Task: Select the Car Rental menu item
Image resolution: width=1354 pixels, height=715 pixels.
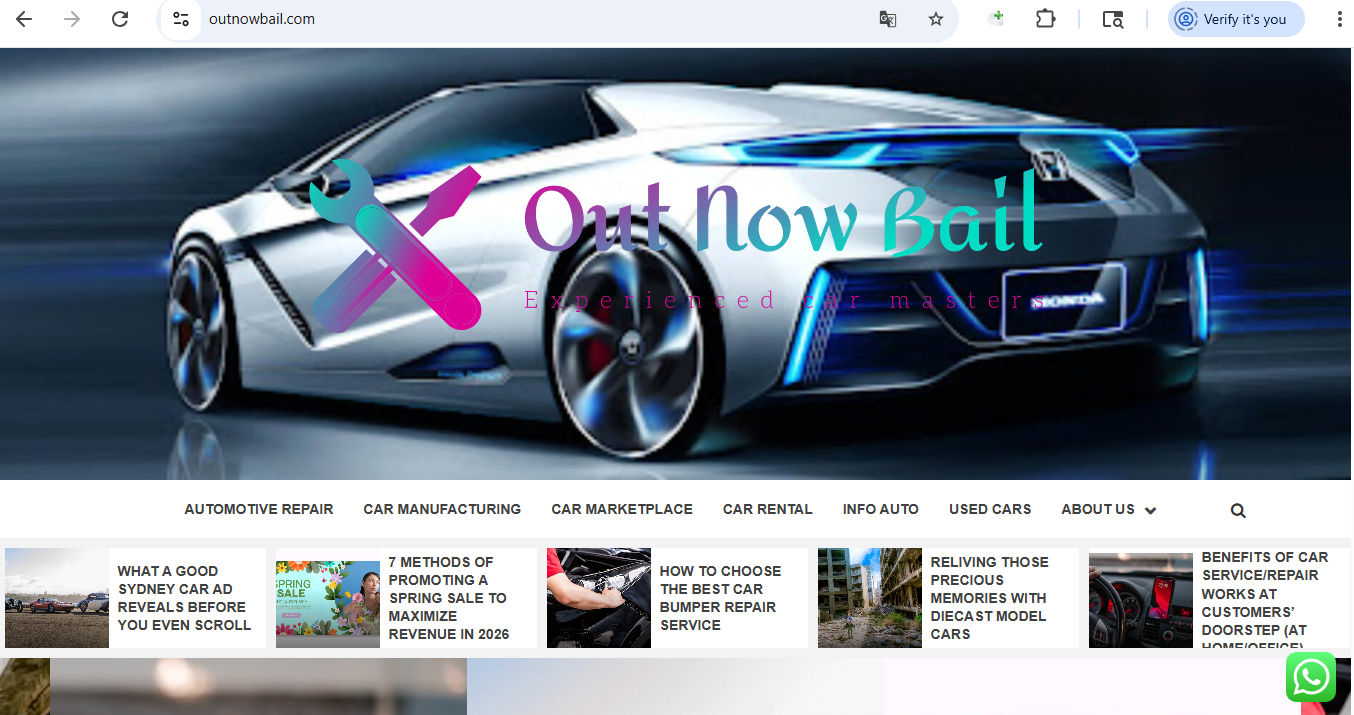Action: pos(768,509)
